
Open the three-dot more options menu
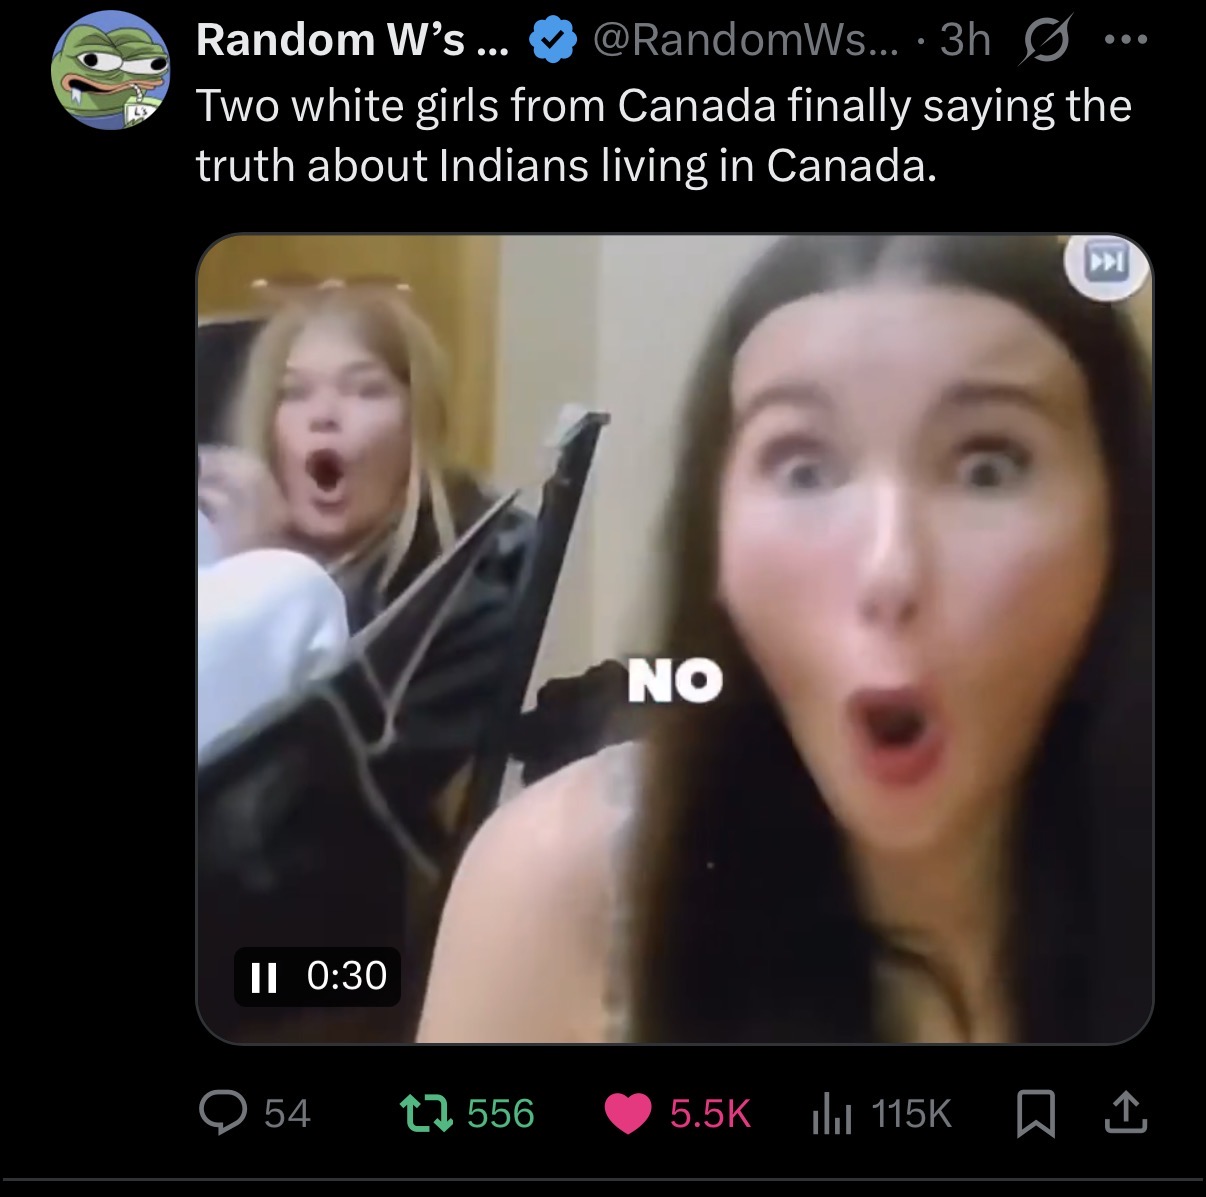[1126, 41]
